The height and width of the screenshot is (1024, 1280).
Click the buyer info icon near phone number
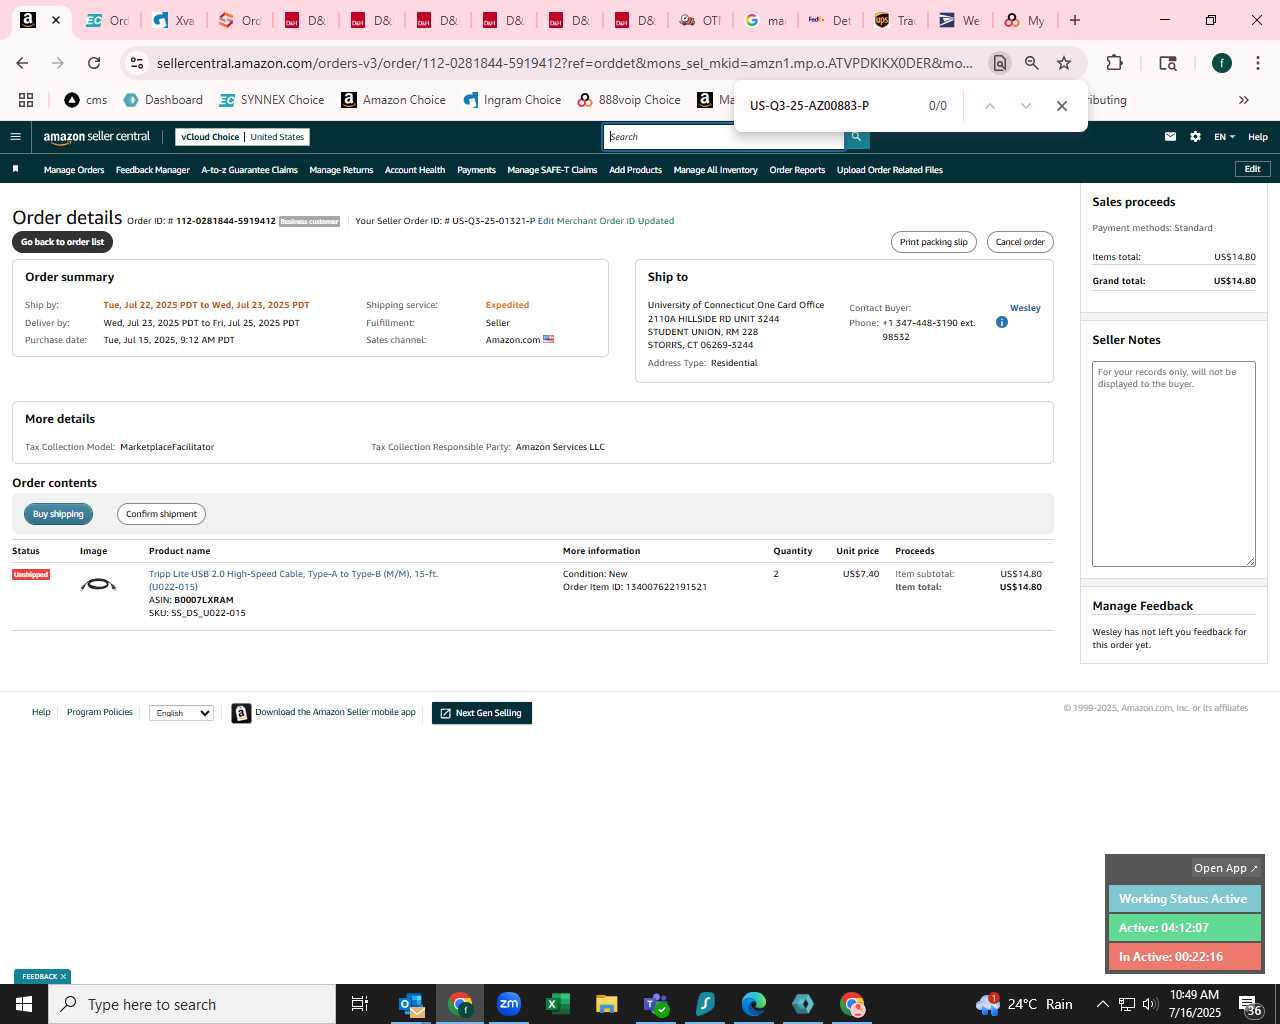point(1001,322)
